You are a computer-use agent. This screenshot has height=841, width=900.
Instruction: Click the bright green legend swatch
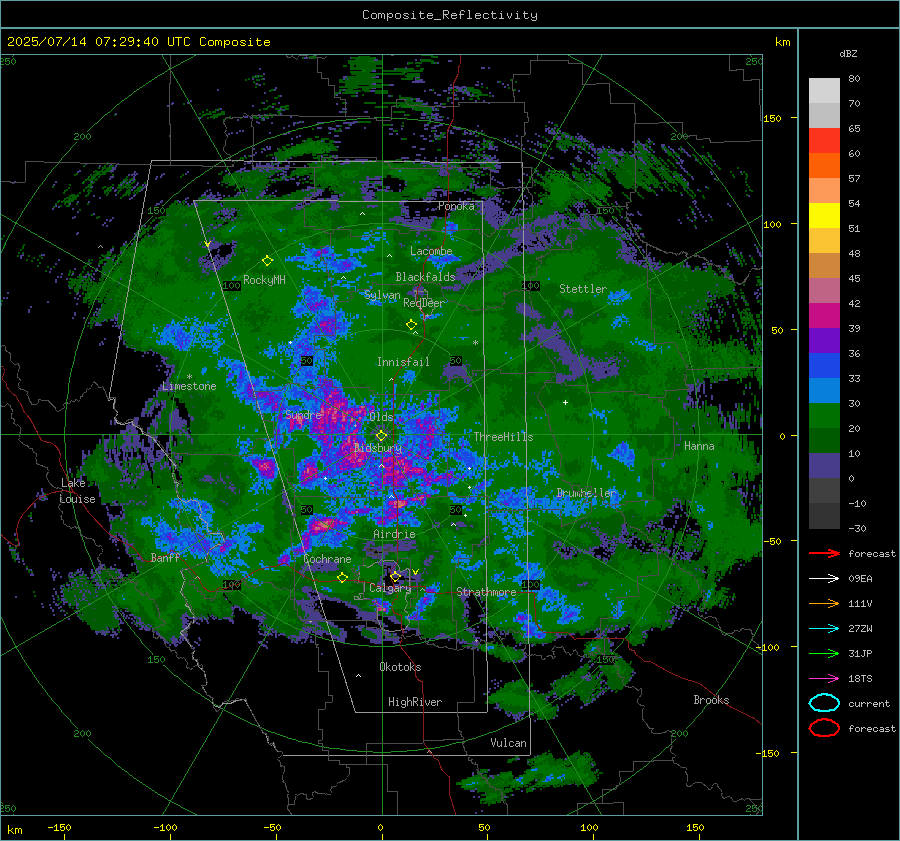pos(824,416)
